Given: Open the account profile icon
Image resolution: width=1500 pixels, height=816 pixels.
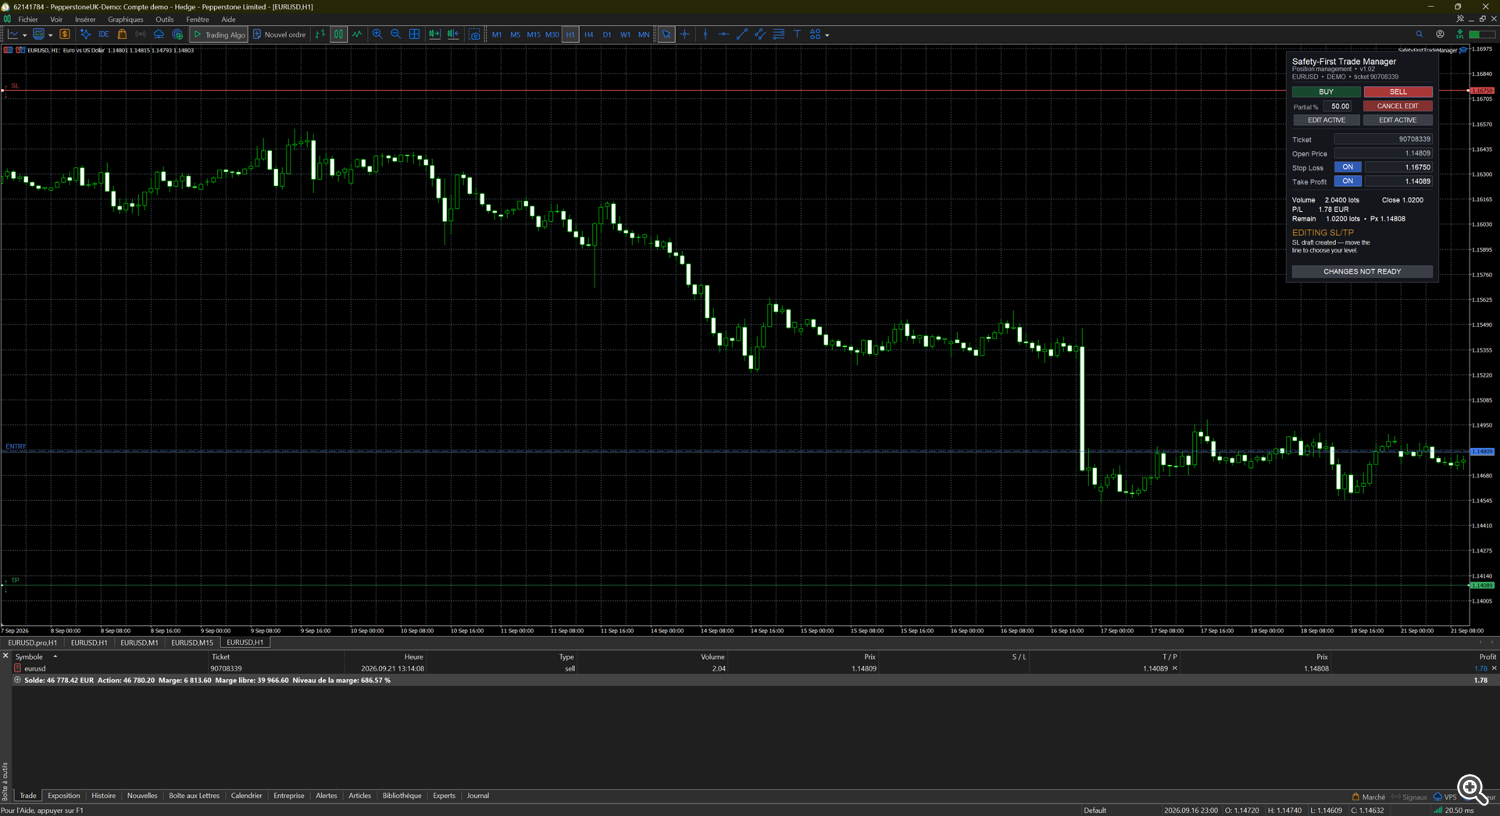Looking at the screenshot, I should click(1440, 34).
